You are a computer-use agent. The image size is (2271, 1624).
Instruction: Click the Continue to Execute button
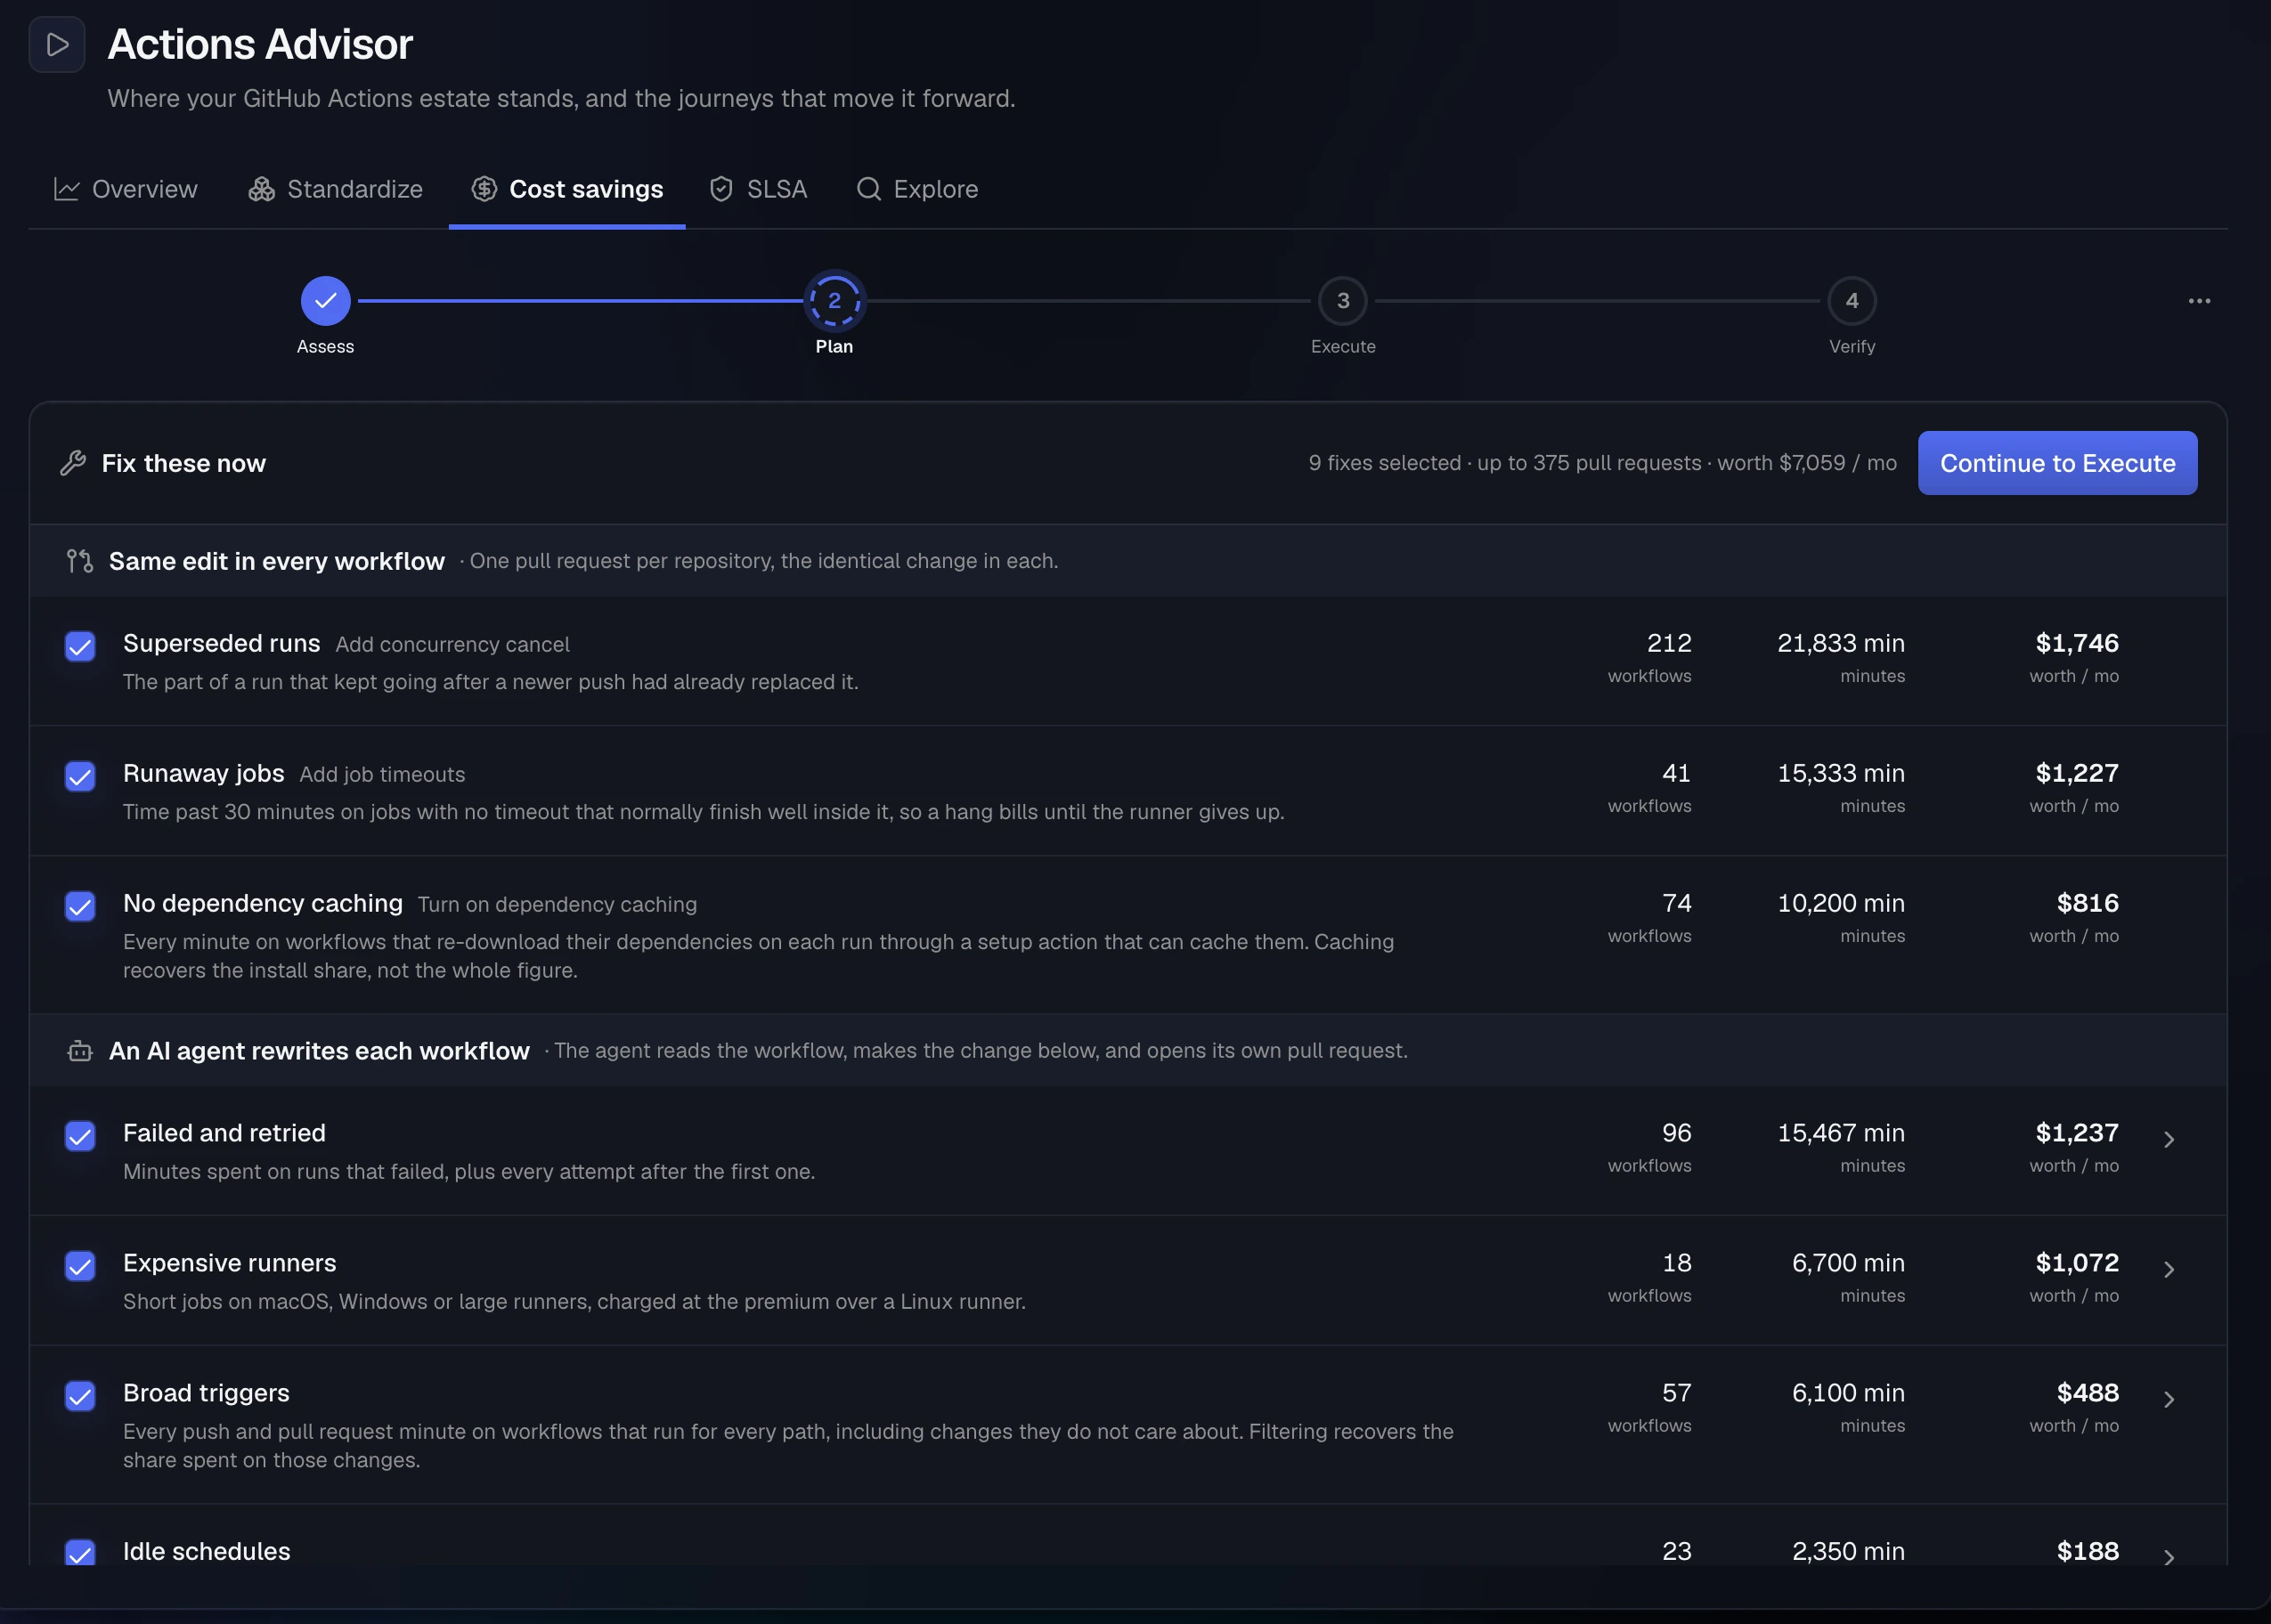2057,463
